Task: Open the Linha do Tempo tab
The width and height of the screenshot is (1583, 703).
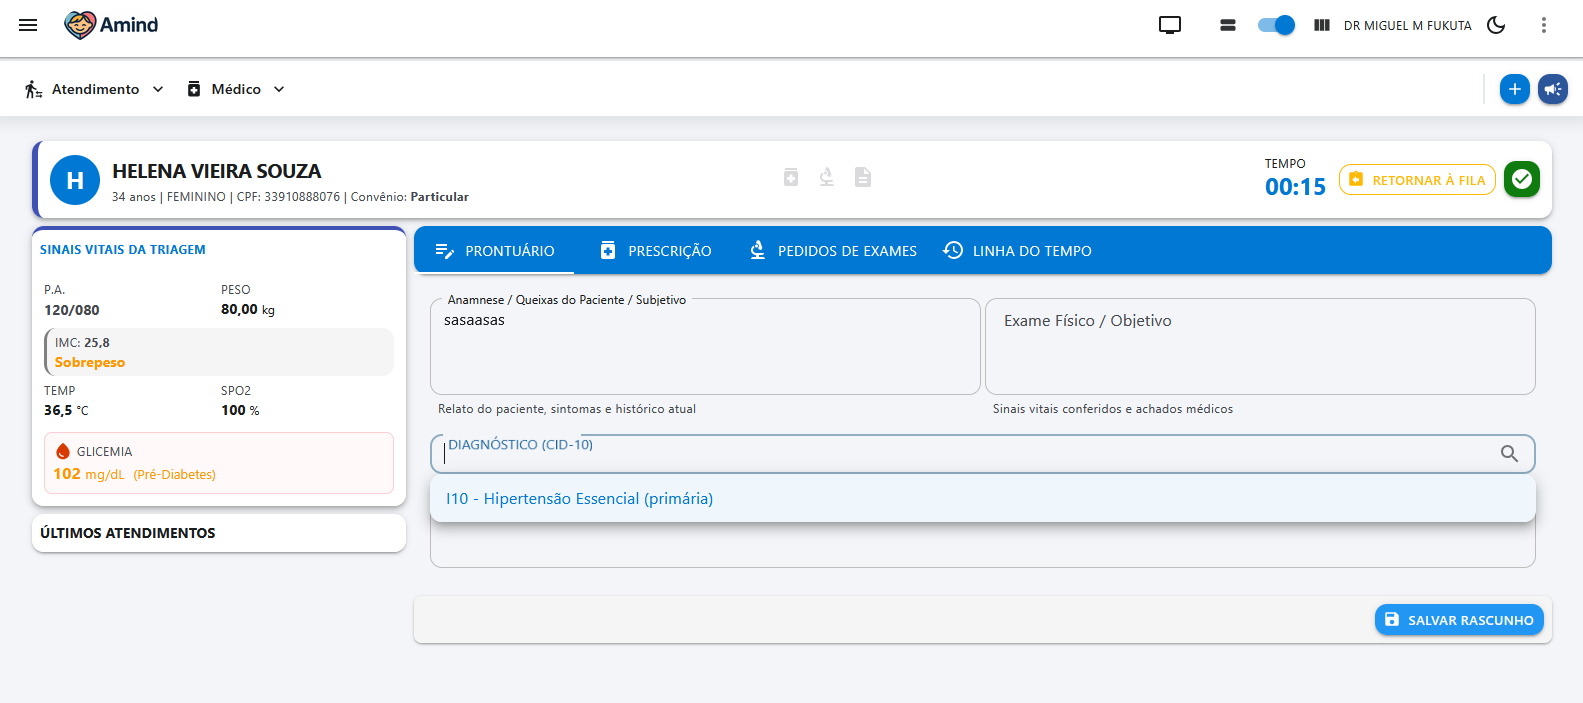Action: [1018, 251]
